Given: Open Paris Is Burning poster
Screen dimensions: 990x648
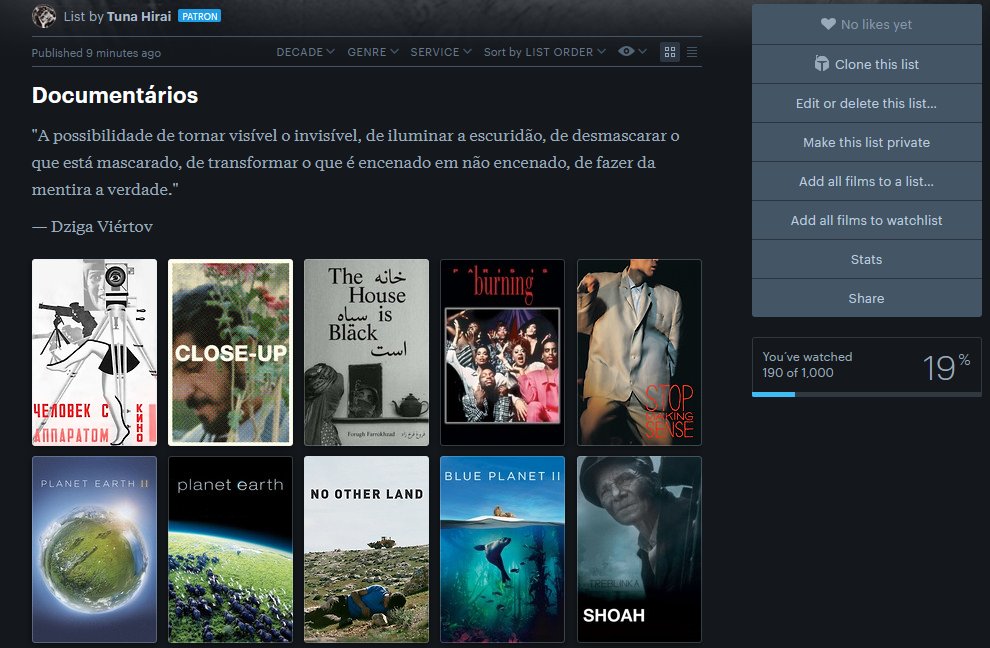Looking at the screenshot, I should pyautogui.click(x=503, y=352).
